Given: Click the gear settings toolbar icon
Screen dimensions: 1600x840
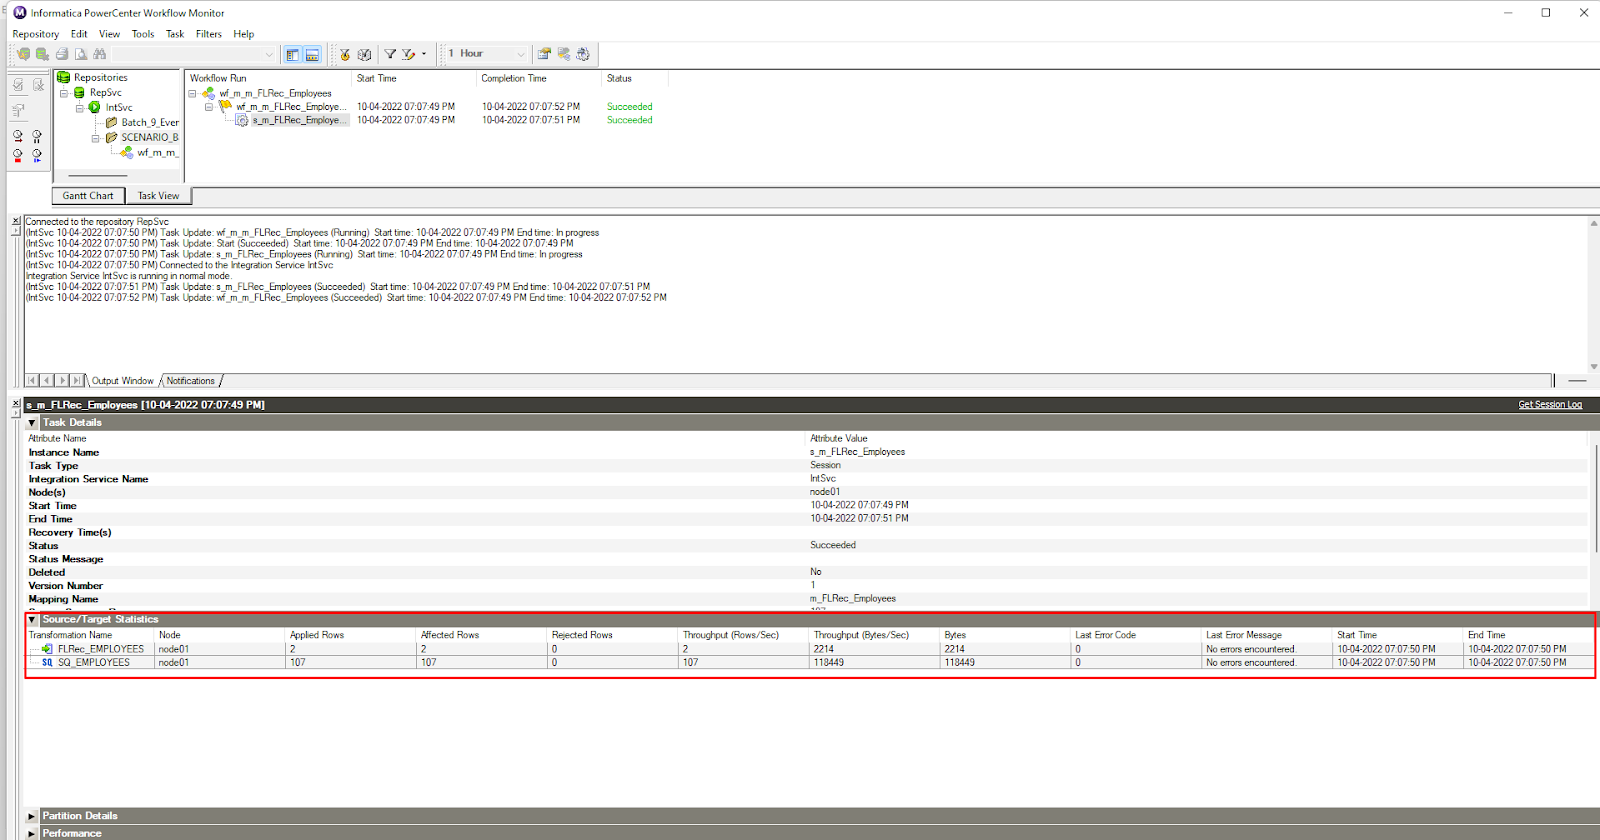Looking at the screenshot, I should click(583, 54).
